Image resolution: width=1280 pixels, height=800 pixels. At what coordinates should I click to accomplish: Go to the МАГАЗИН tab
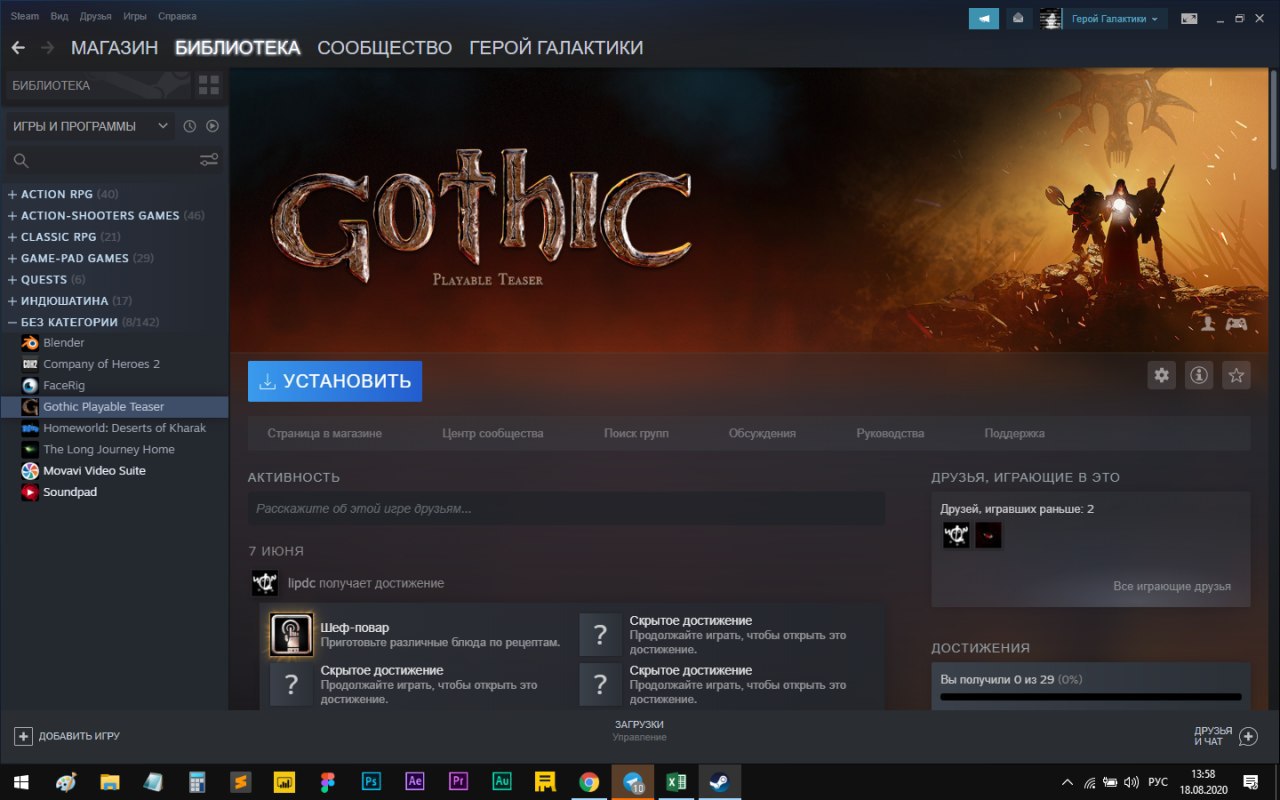coord(114,47)
